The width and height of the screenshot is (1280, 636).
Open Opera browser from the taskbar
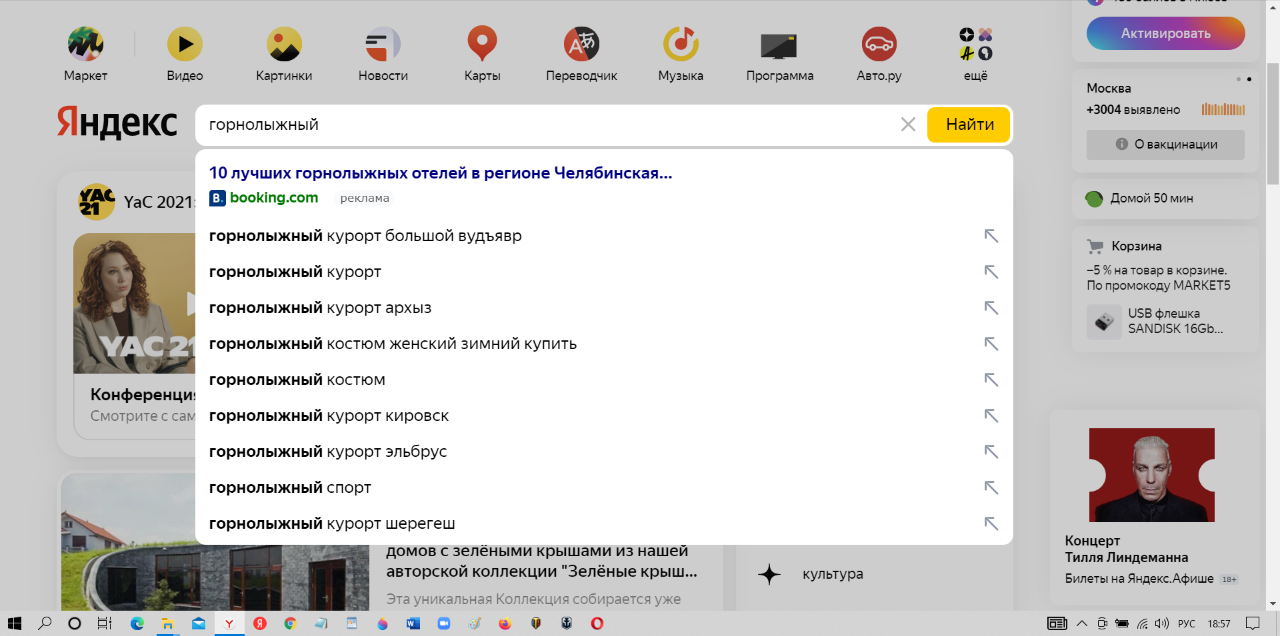(x=597, y=623)
